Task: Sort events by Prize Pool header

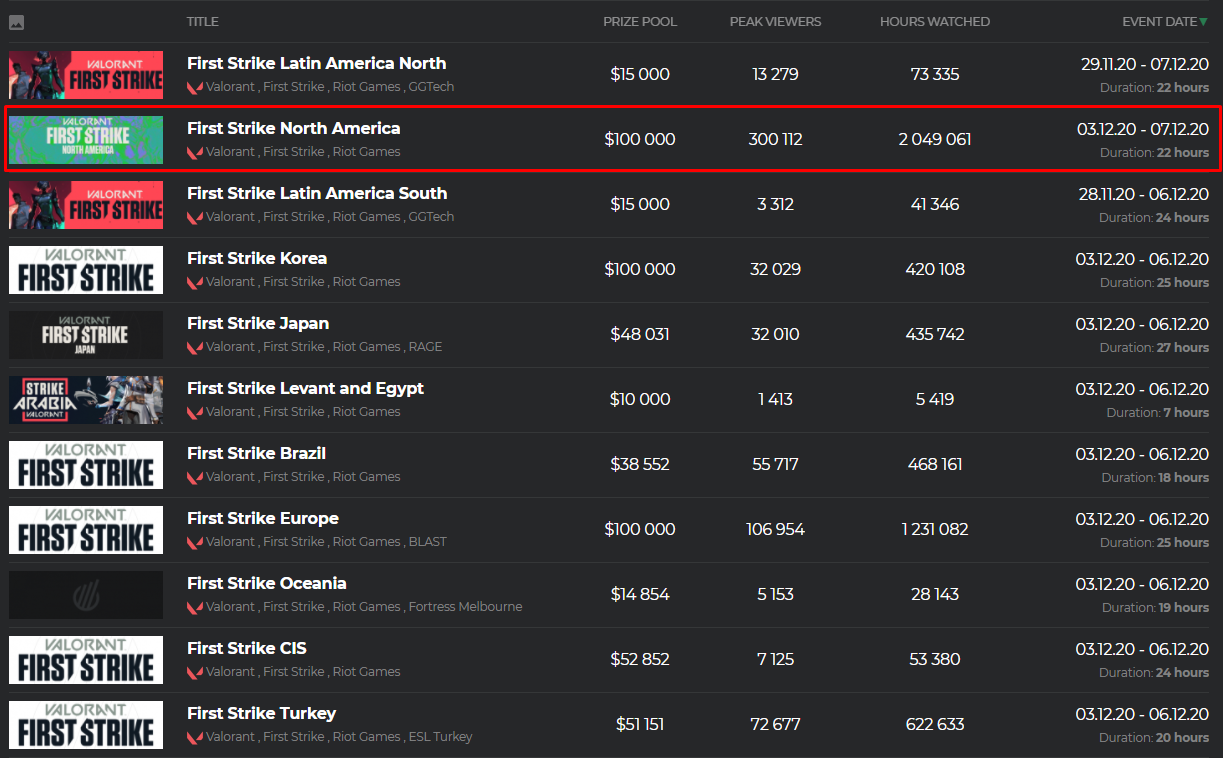Action: (x=640, y=22)
